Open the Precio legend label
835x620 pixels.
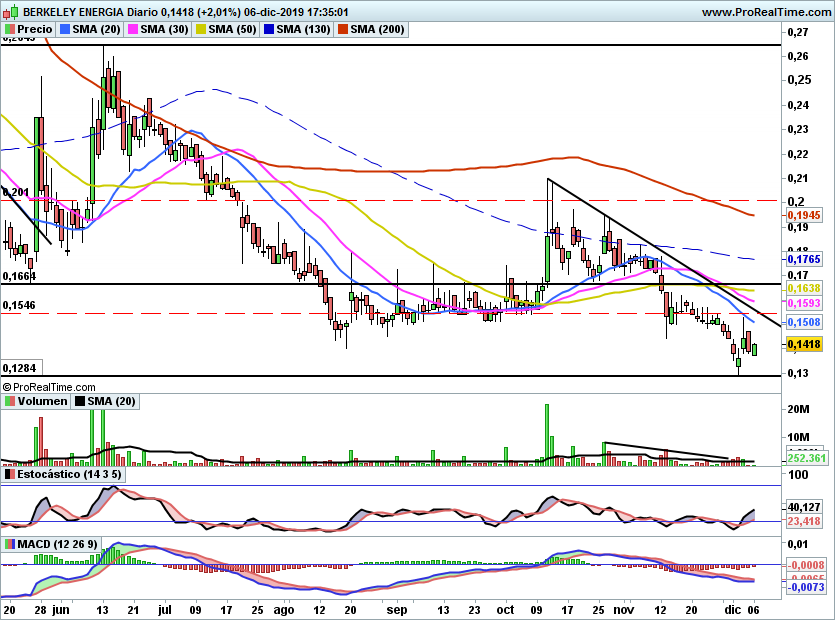click(35, 29)
